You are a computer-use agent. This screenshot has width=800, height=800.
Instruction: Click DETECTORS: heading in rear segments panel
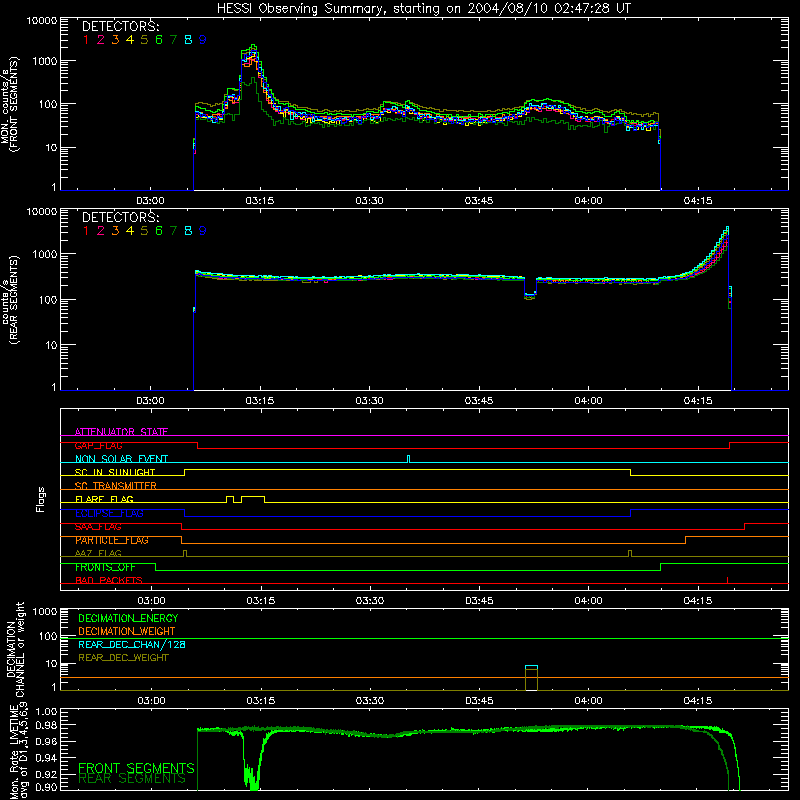click(x=120, y=217)
